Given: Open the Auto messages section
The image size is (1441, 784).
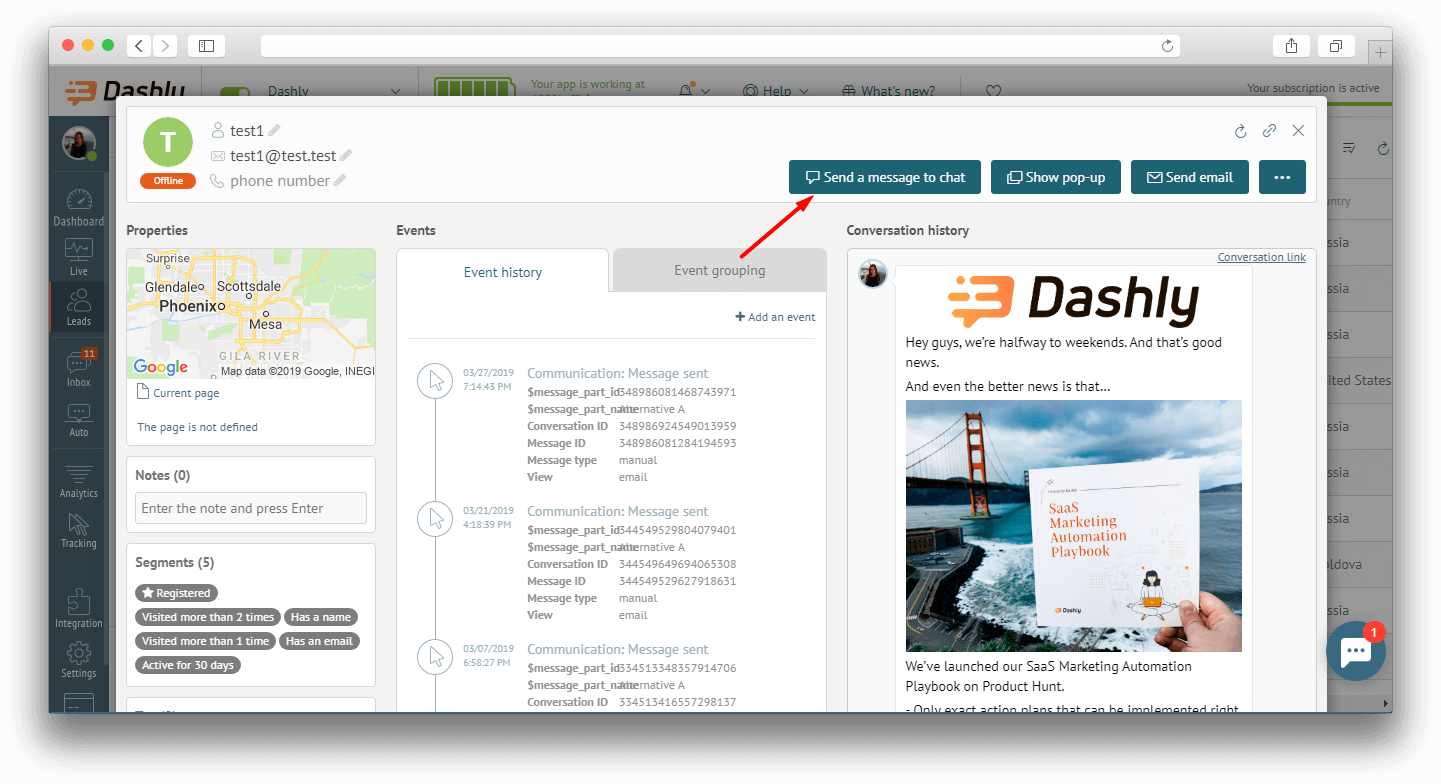Looking at the screenshot, I should pyautogui.click(x=79, y=420).
